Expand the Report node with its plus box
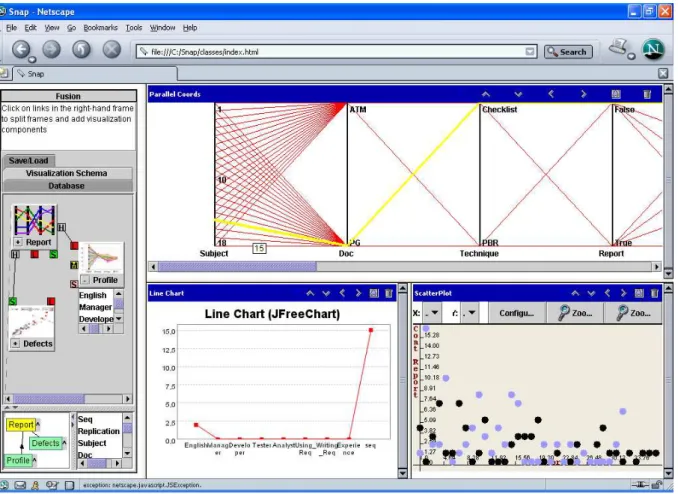Viewport: 678px width, 494px height. [x=18, y=242]
